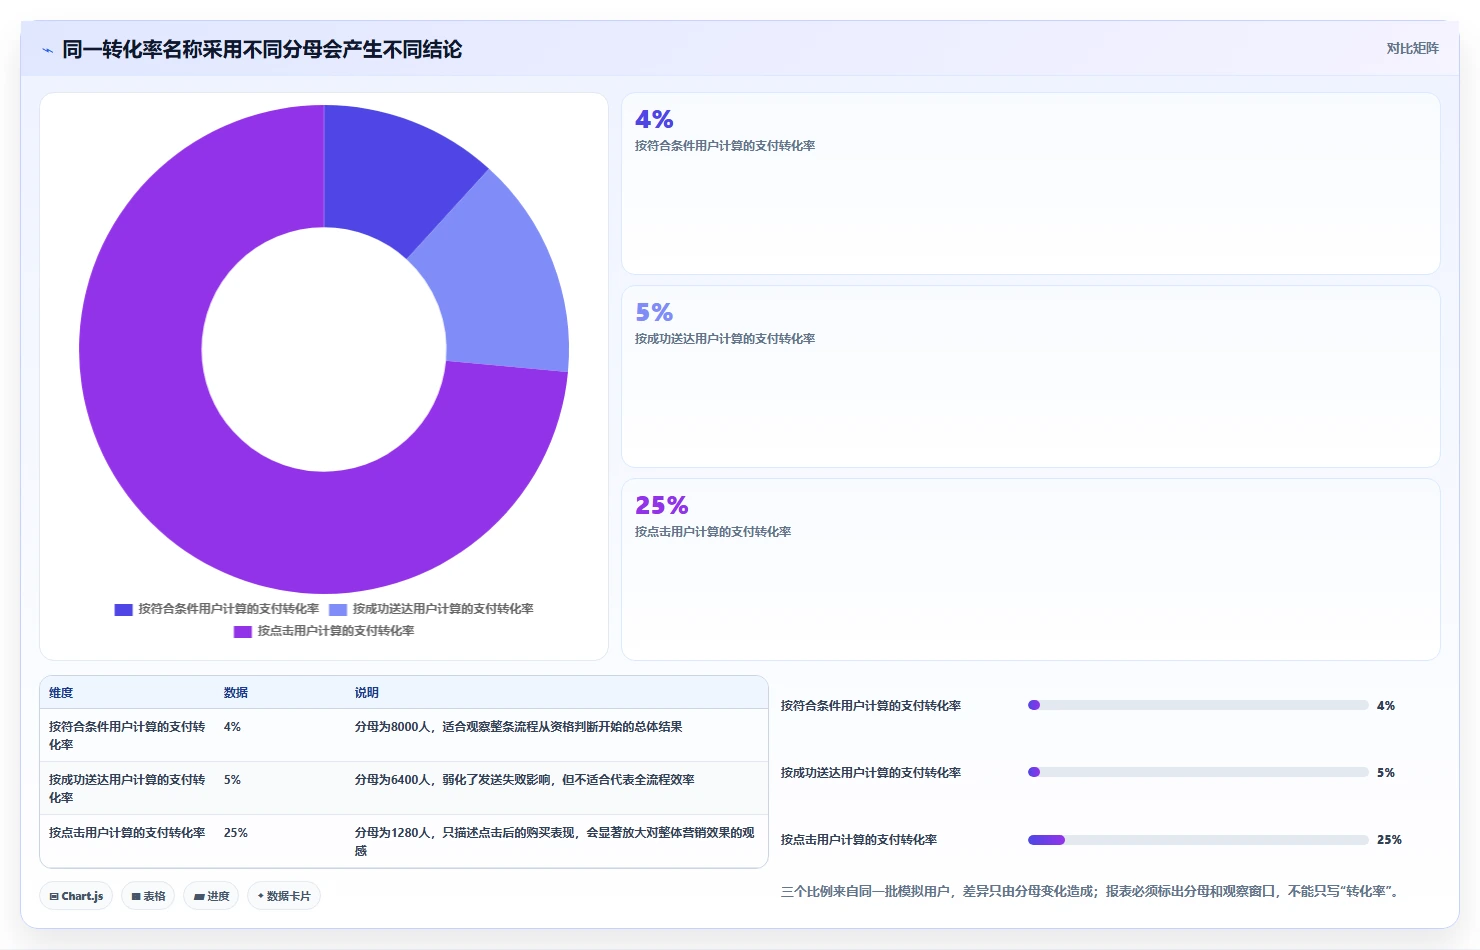Click the 5% value beside the progress bar

coord(1386,773)
